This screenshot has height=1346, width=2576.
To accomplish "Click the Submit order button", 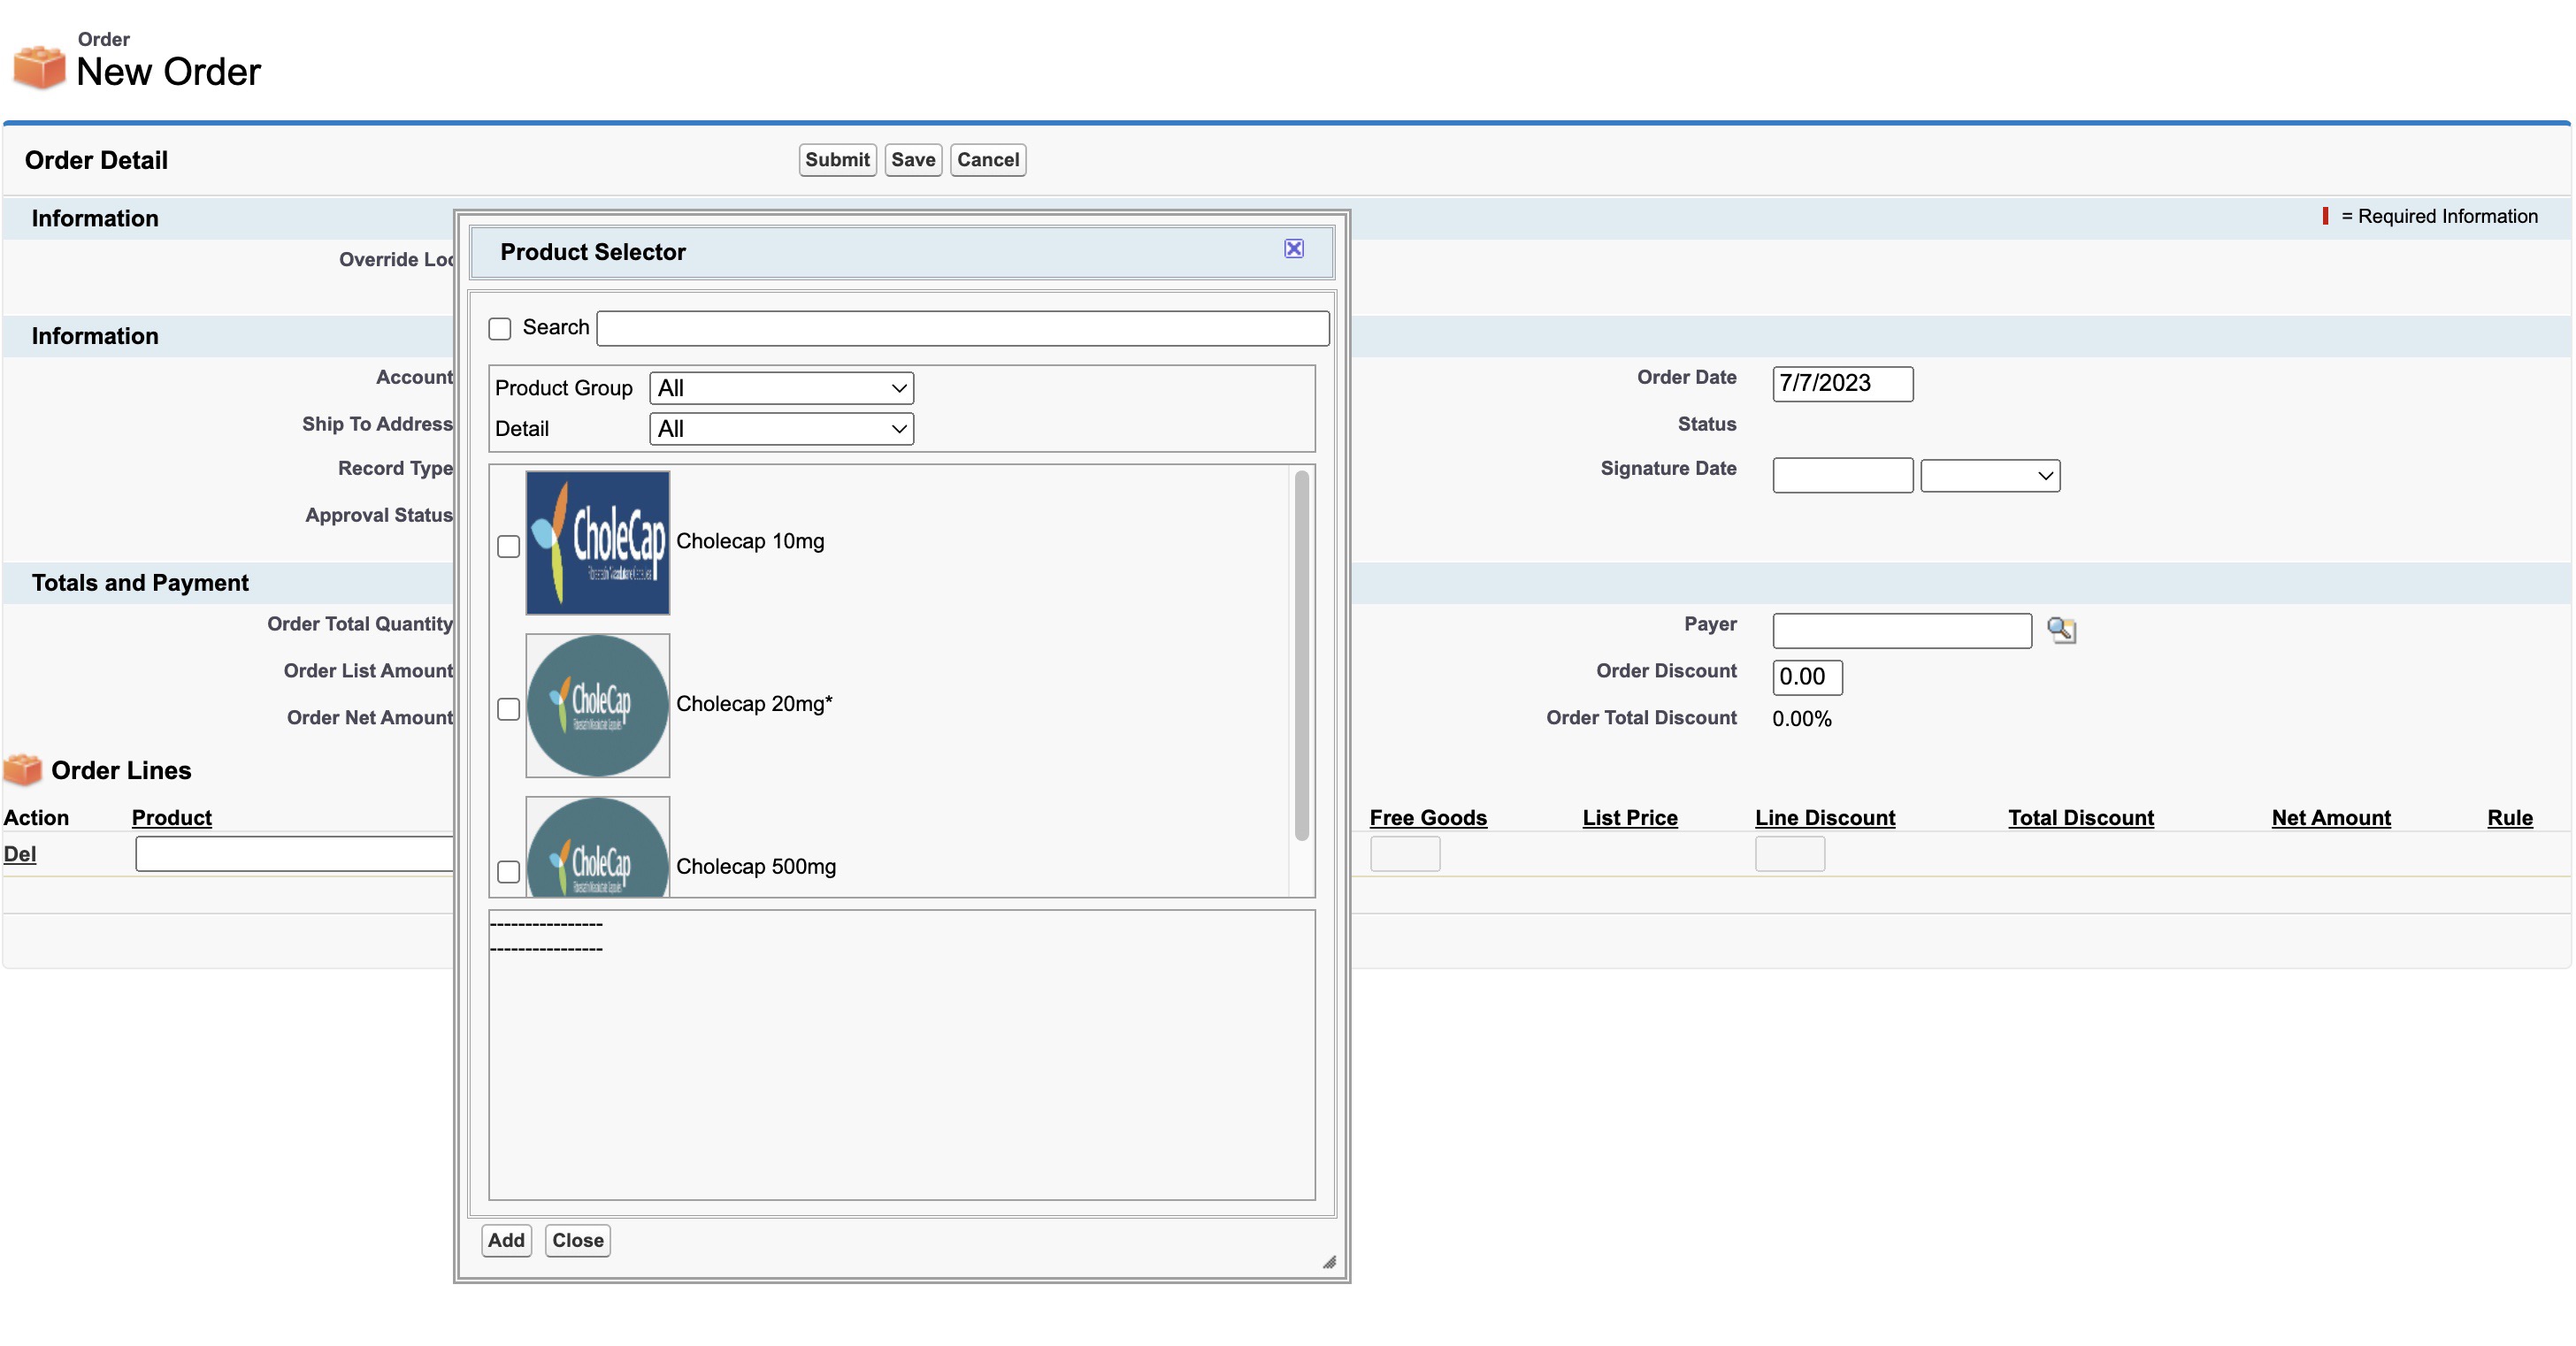I will pyautogui.click(x=837, y=160).
